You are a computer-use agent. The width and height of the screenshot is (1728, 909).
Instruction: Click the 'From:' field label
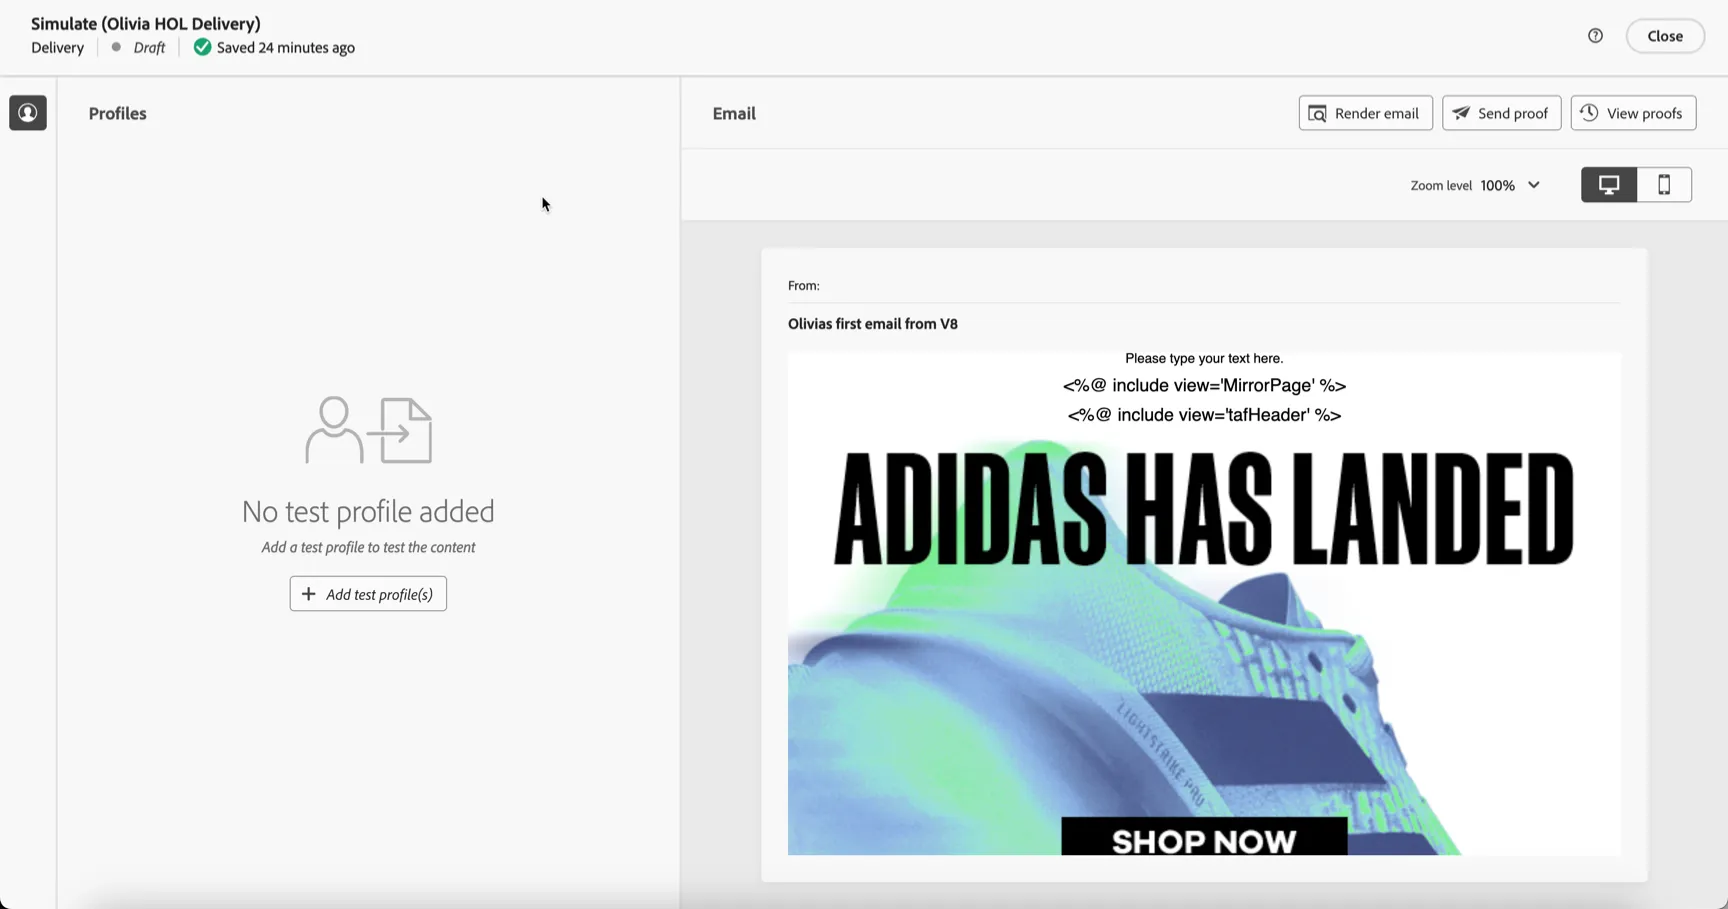click(x=804, y=285)
